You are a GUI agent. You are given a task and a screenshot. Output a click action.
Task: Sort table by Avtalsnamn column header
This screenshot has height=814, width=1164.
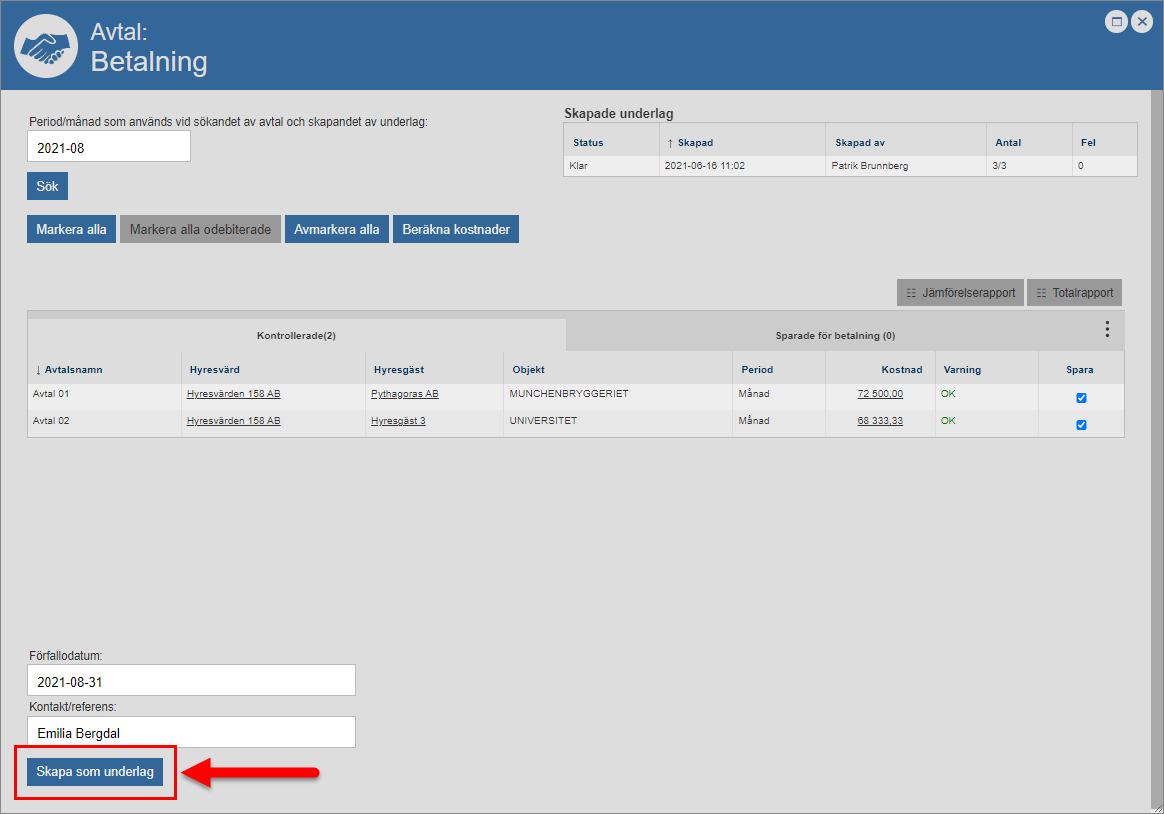point(73,370)
